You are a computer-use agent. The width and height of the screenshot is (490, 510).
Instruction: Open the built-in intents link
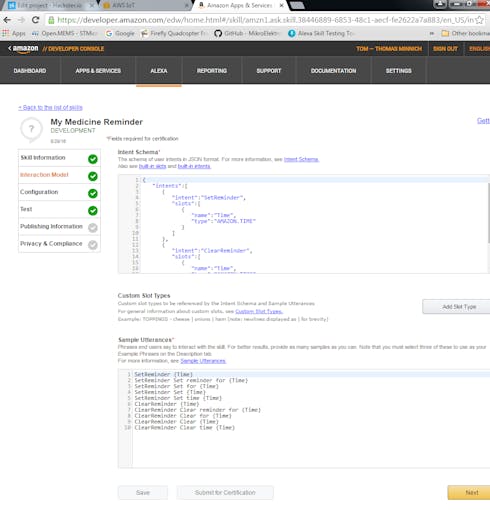(x=194, y=166)
